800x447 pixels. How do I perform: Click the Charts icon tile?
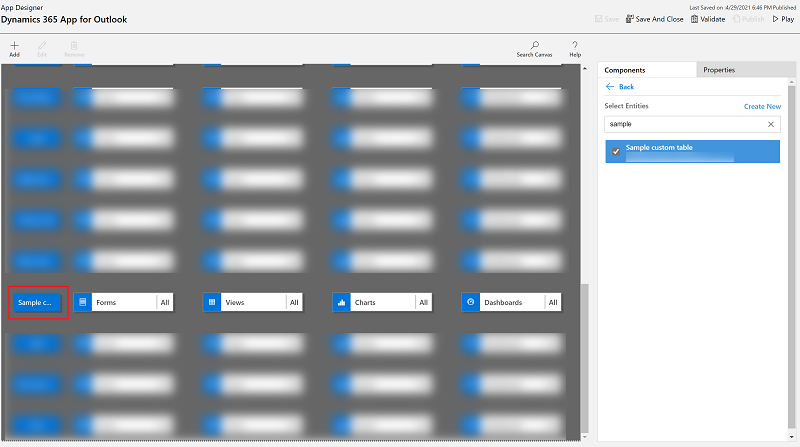[341, 302]
